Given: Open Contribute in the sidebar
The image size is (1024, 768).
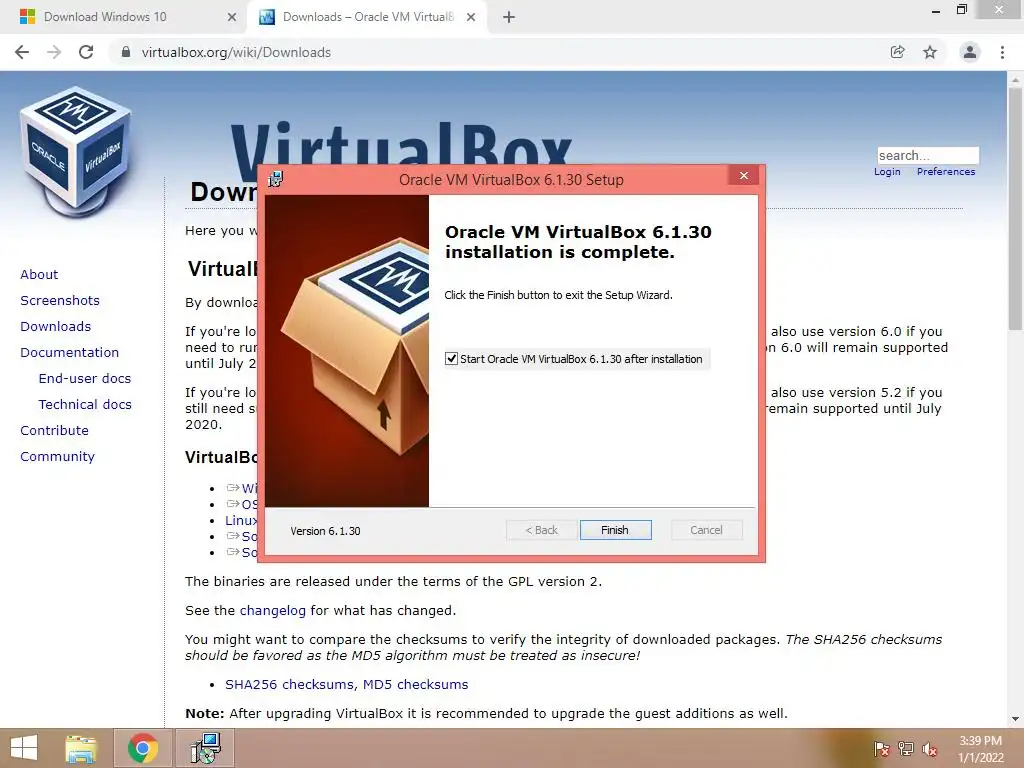Looking at the screenshot, I should click(54, 431).
